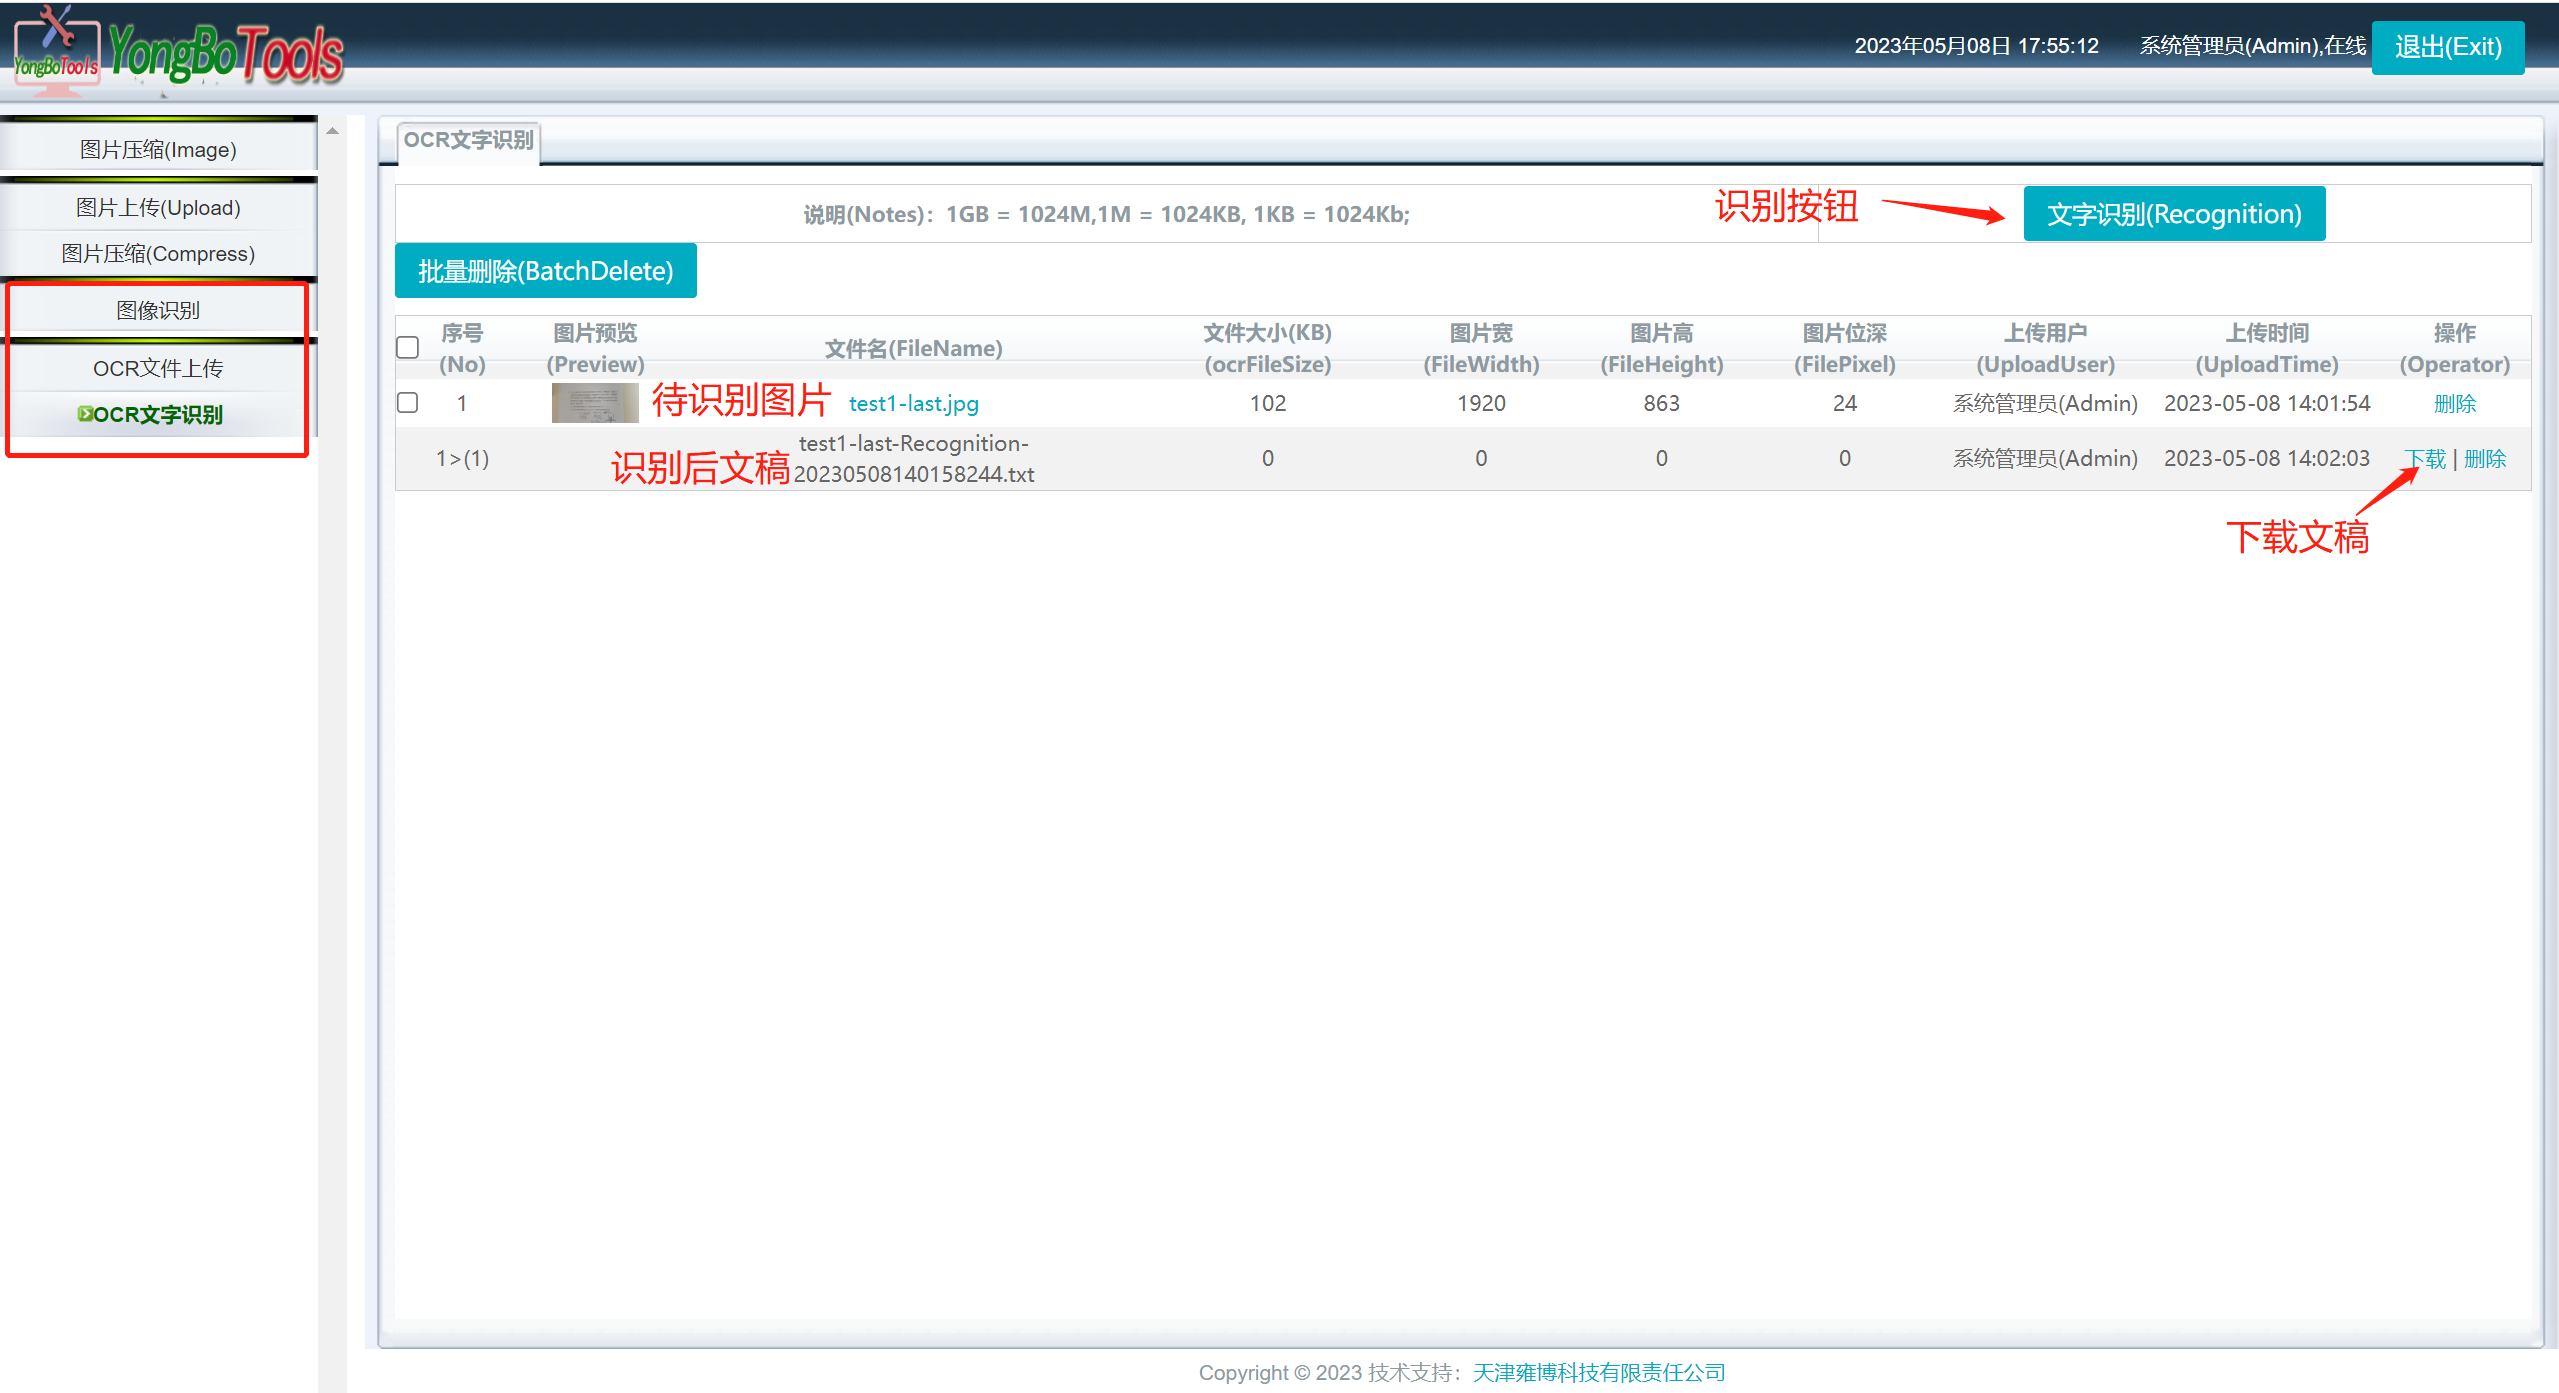The height and width of the screenshot is (1393, 2559).
Task: Delete the test1-last.jpg row via 删除
Action: coord(2454,403)
